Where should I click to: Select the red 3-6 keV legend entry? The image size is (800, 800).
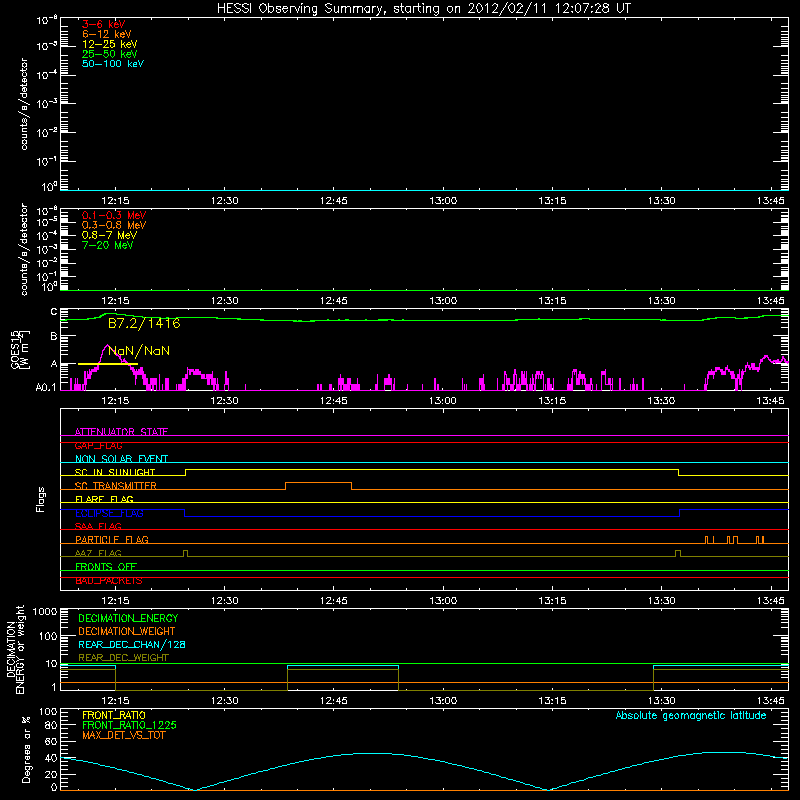coord(104,24)
